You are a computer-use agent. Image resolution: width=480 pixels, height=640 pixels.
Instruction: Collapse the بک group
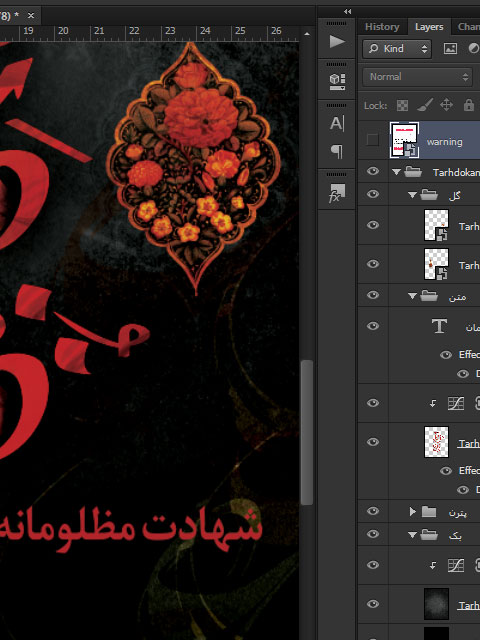[412, 535]
